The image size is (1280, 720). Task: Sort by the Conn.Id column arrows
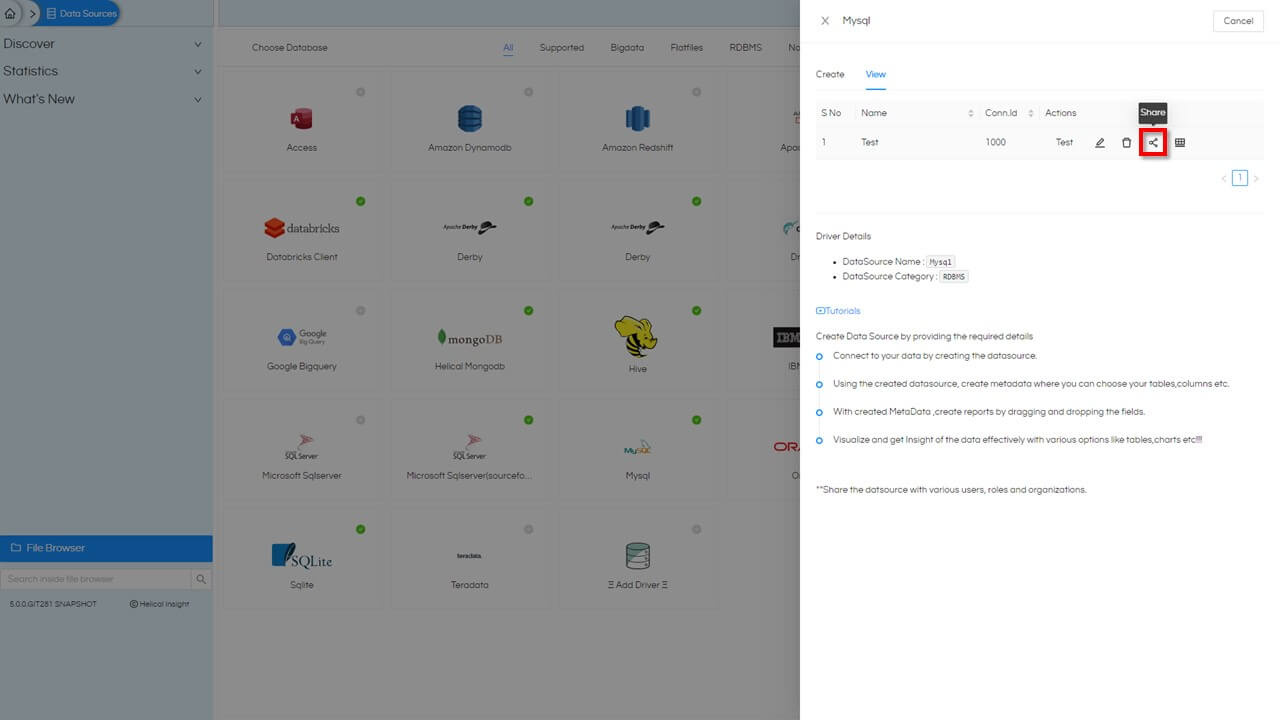click(x=1032, y=113)
